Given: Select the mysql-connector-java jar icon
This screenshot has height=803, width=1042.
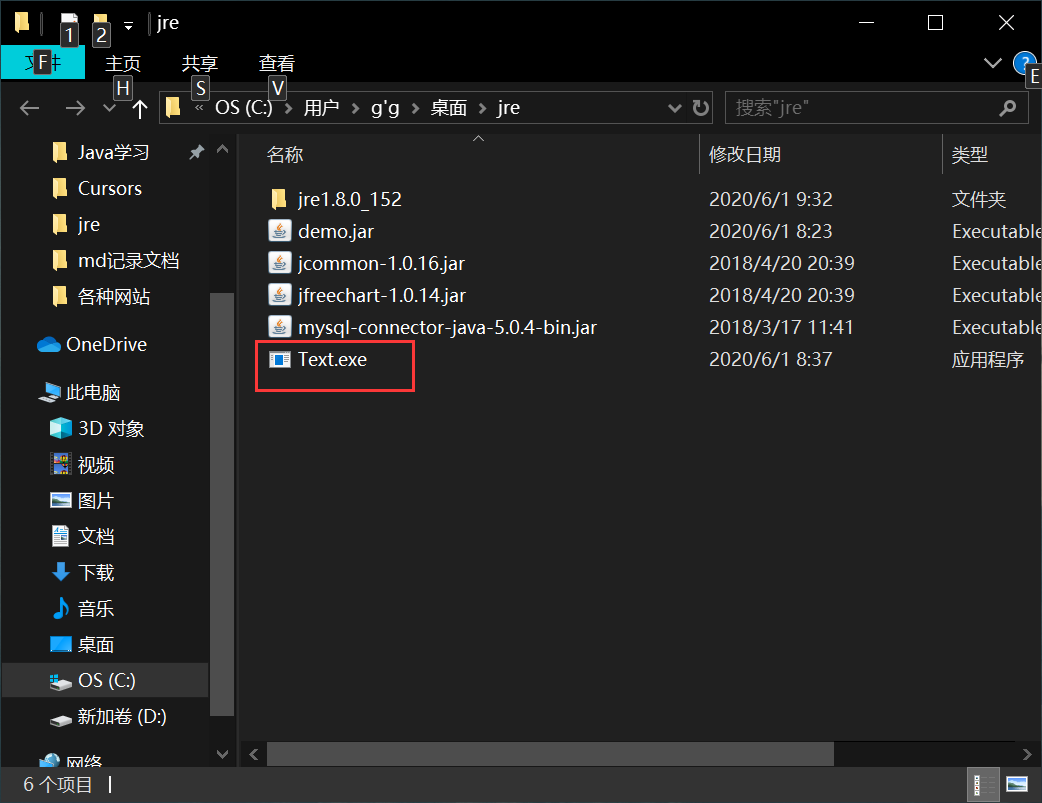Looking at the screenshot, I should click(279, 326).
